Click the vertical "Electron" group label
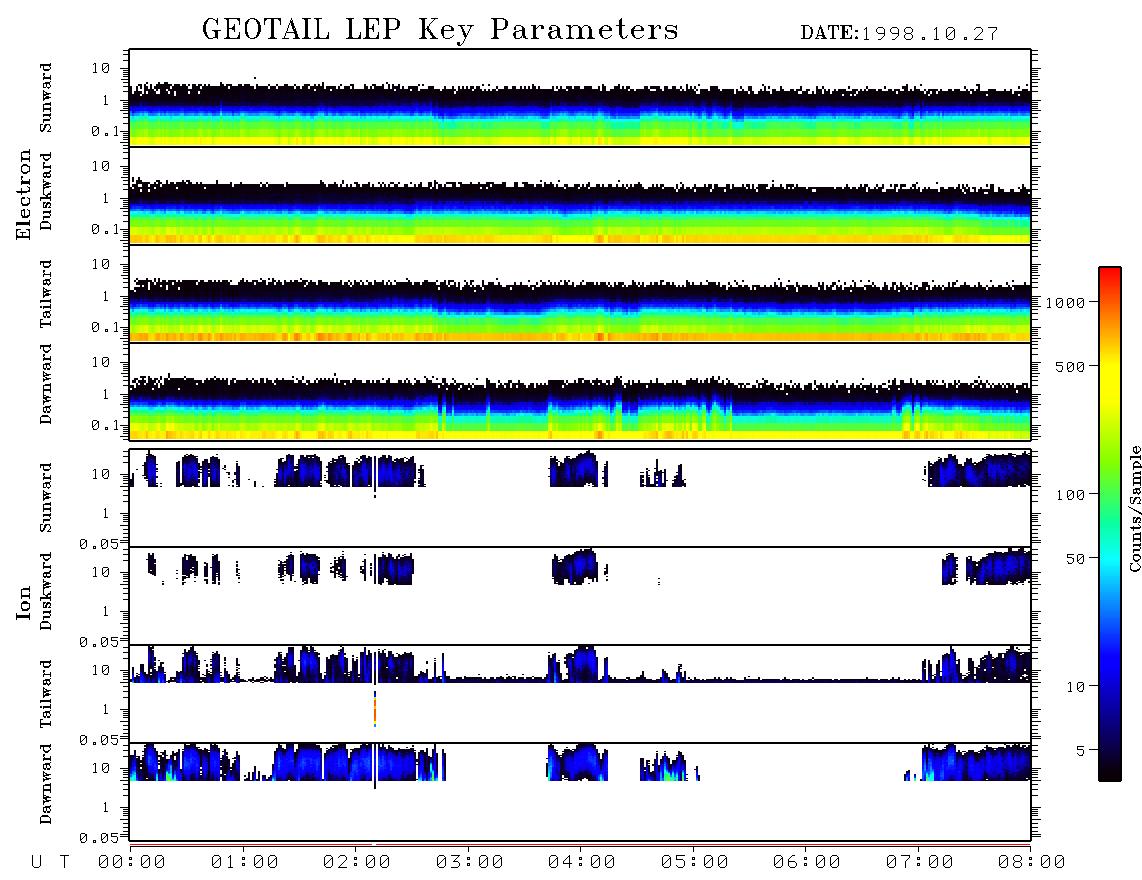This screenshot has height=880, width=1142. pos(23,194)
